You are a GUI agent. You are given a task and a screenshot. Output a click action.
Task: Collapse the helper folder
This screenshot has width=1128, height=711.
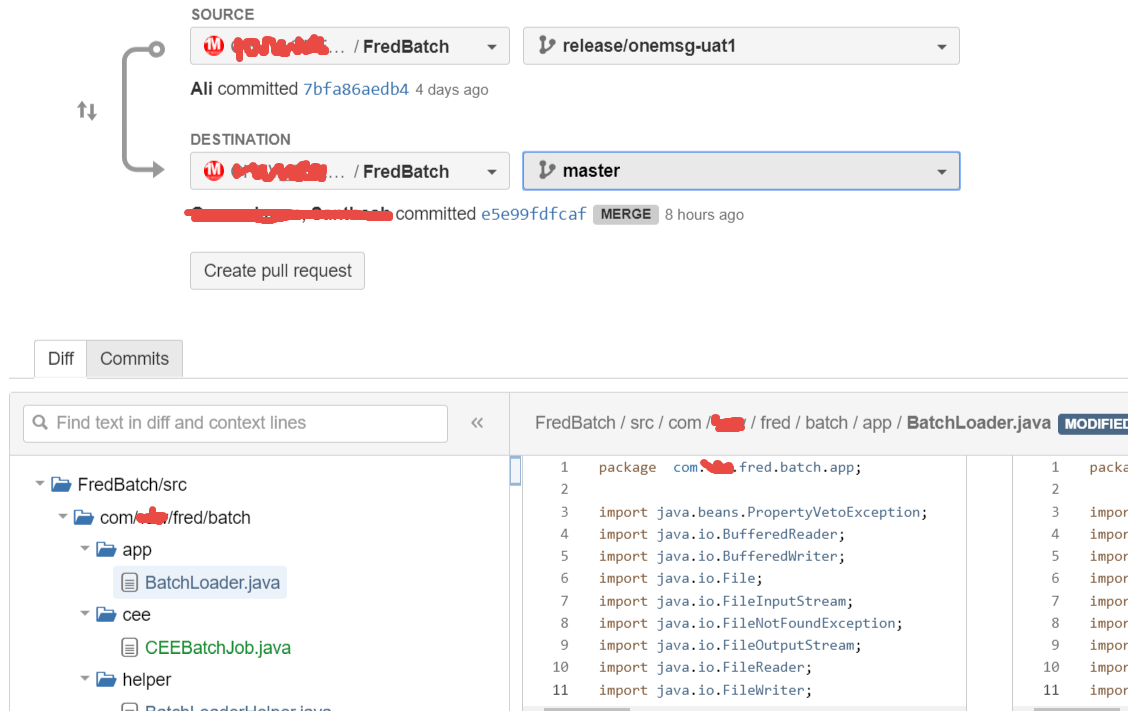pos(85,678)
